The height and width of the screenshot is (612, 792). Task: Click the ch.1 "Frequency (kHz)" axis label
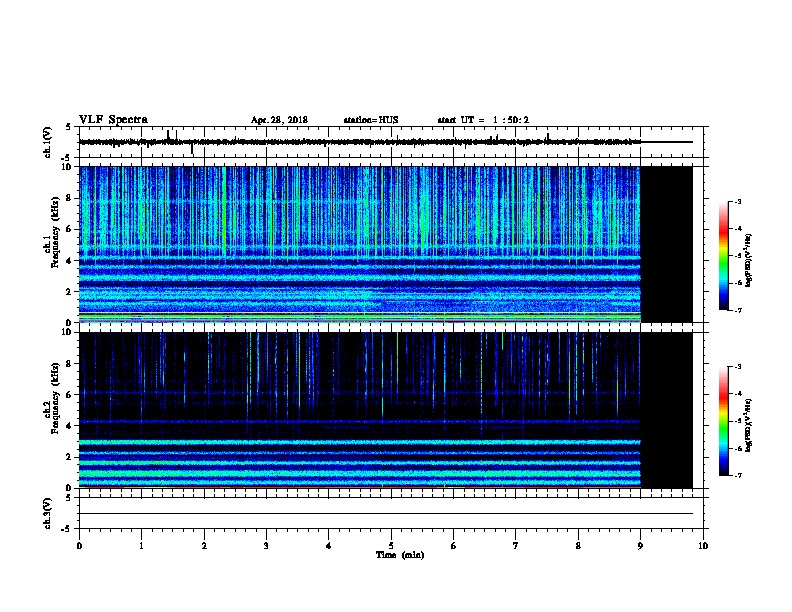(x=56, y=232)
